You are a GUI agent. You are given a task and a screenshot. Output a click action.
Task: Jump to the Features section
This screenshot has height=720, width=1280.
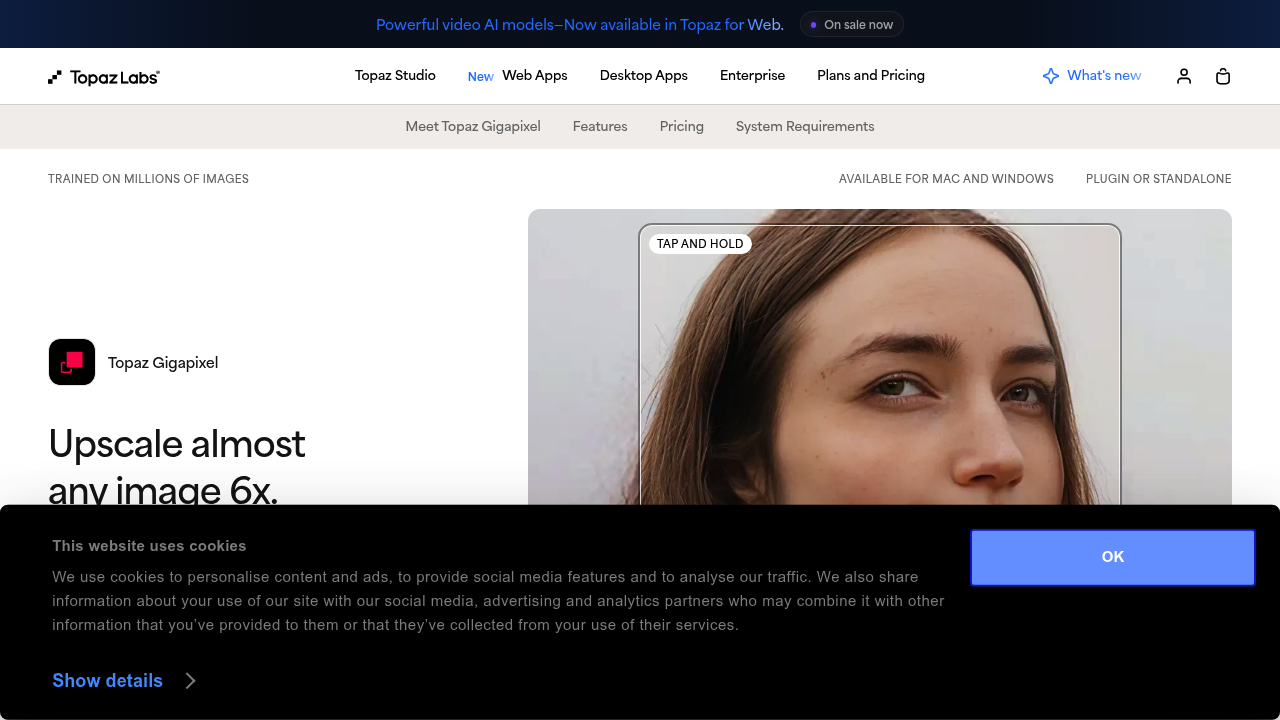(x=600, y=127)
